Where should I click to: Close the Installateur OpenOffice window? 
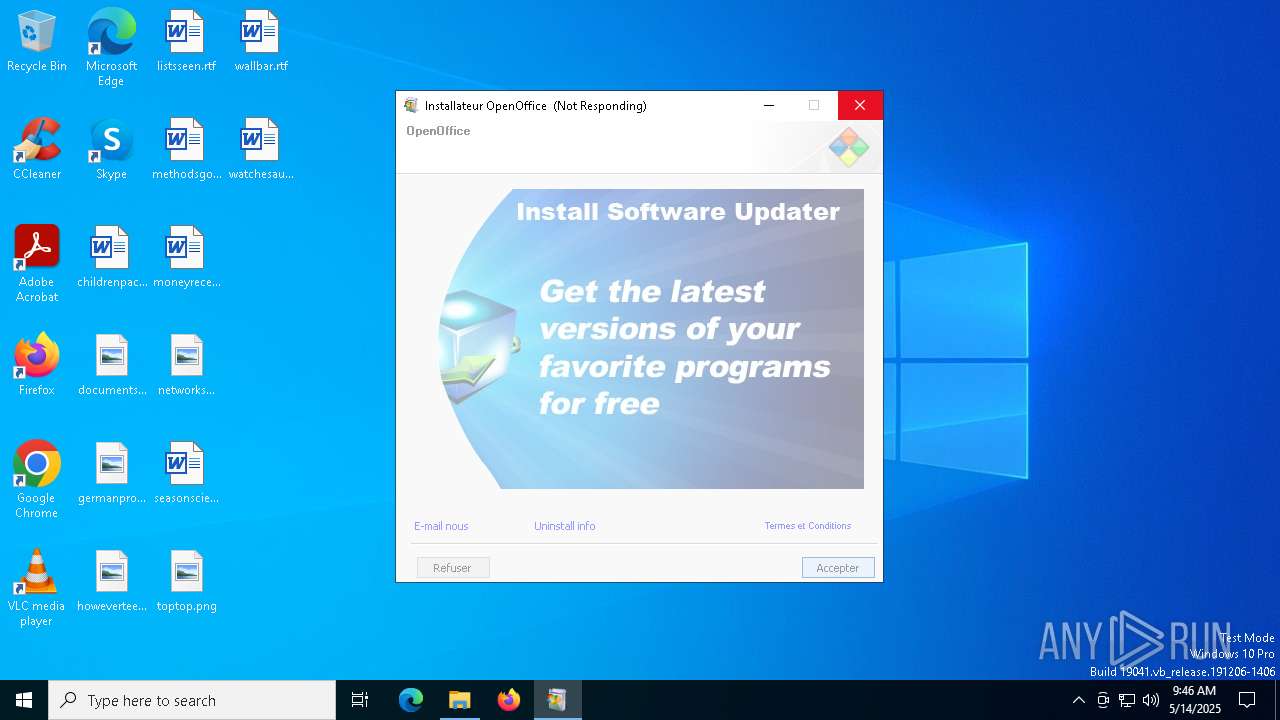[859, 105]
